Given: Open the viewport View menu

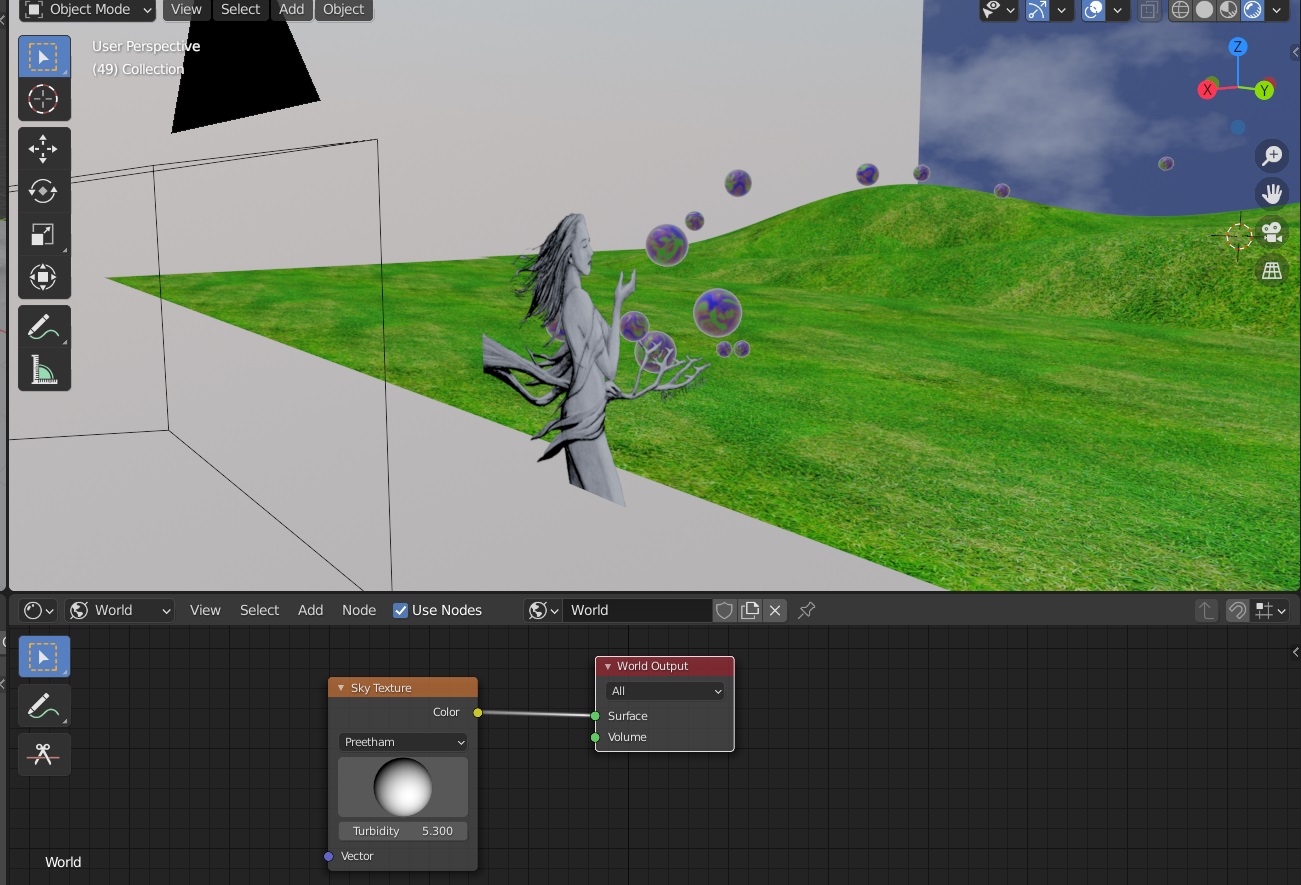Looking at the screenshot, I should (x=186, y=10).
